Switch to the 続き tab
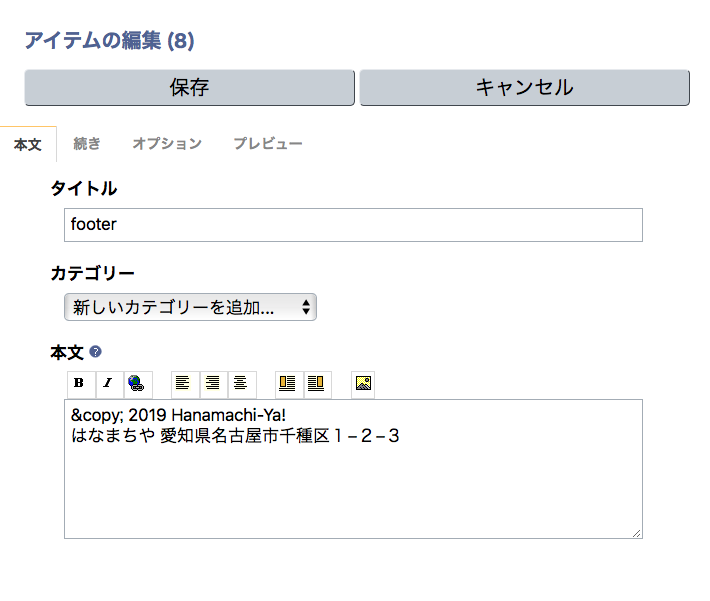Viewport: 710px width, 601px height. click(87, 144)
